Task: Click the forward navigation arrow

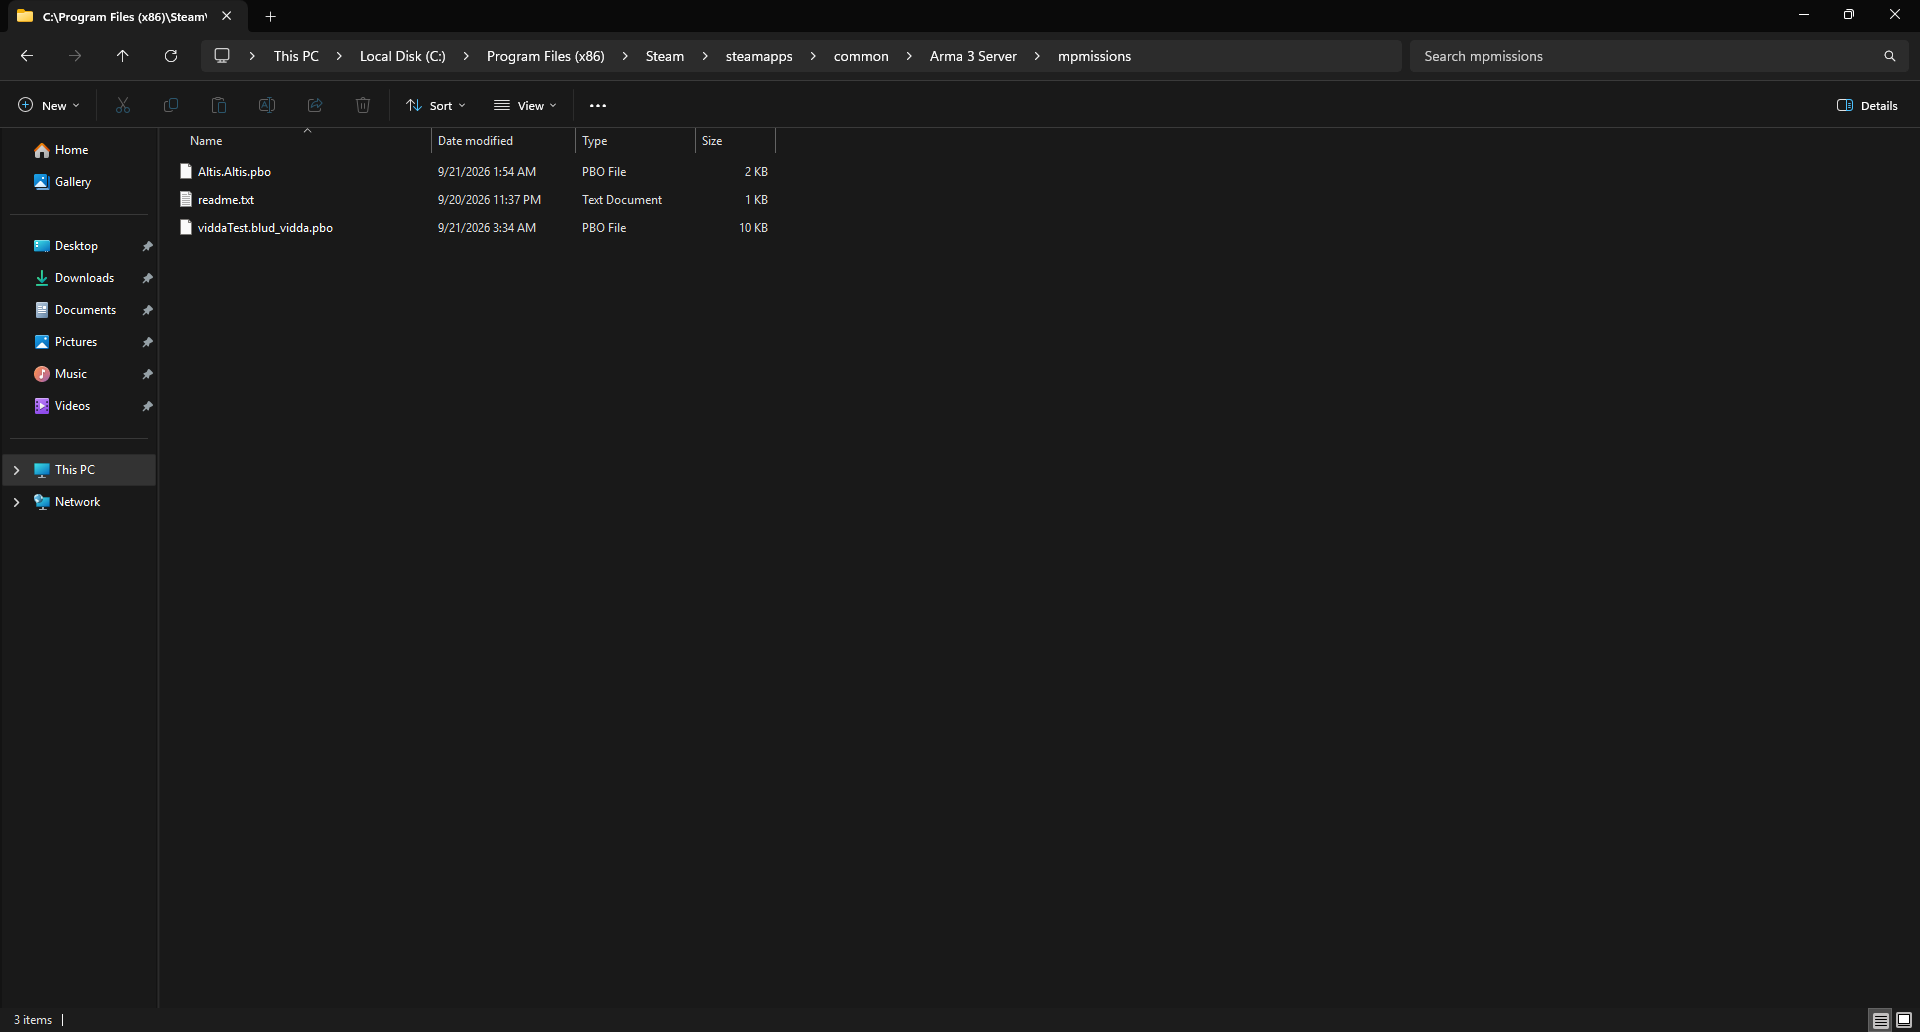Action: point(75,56)
